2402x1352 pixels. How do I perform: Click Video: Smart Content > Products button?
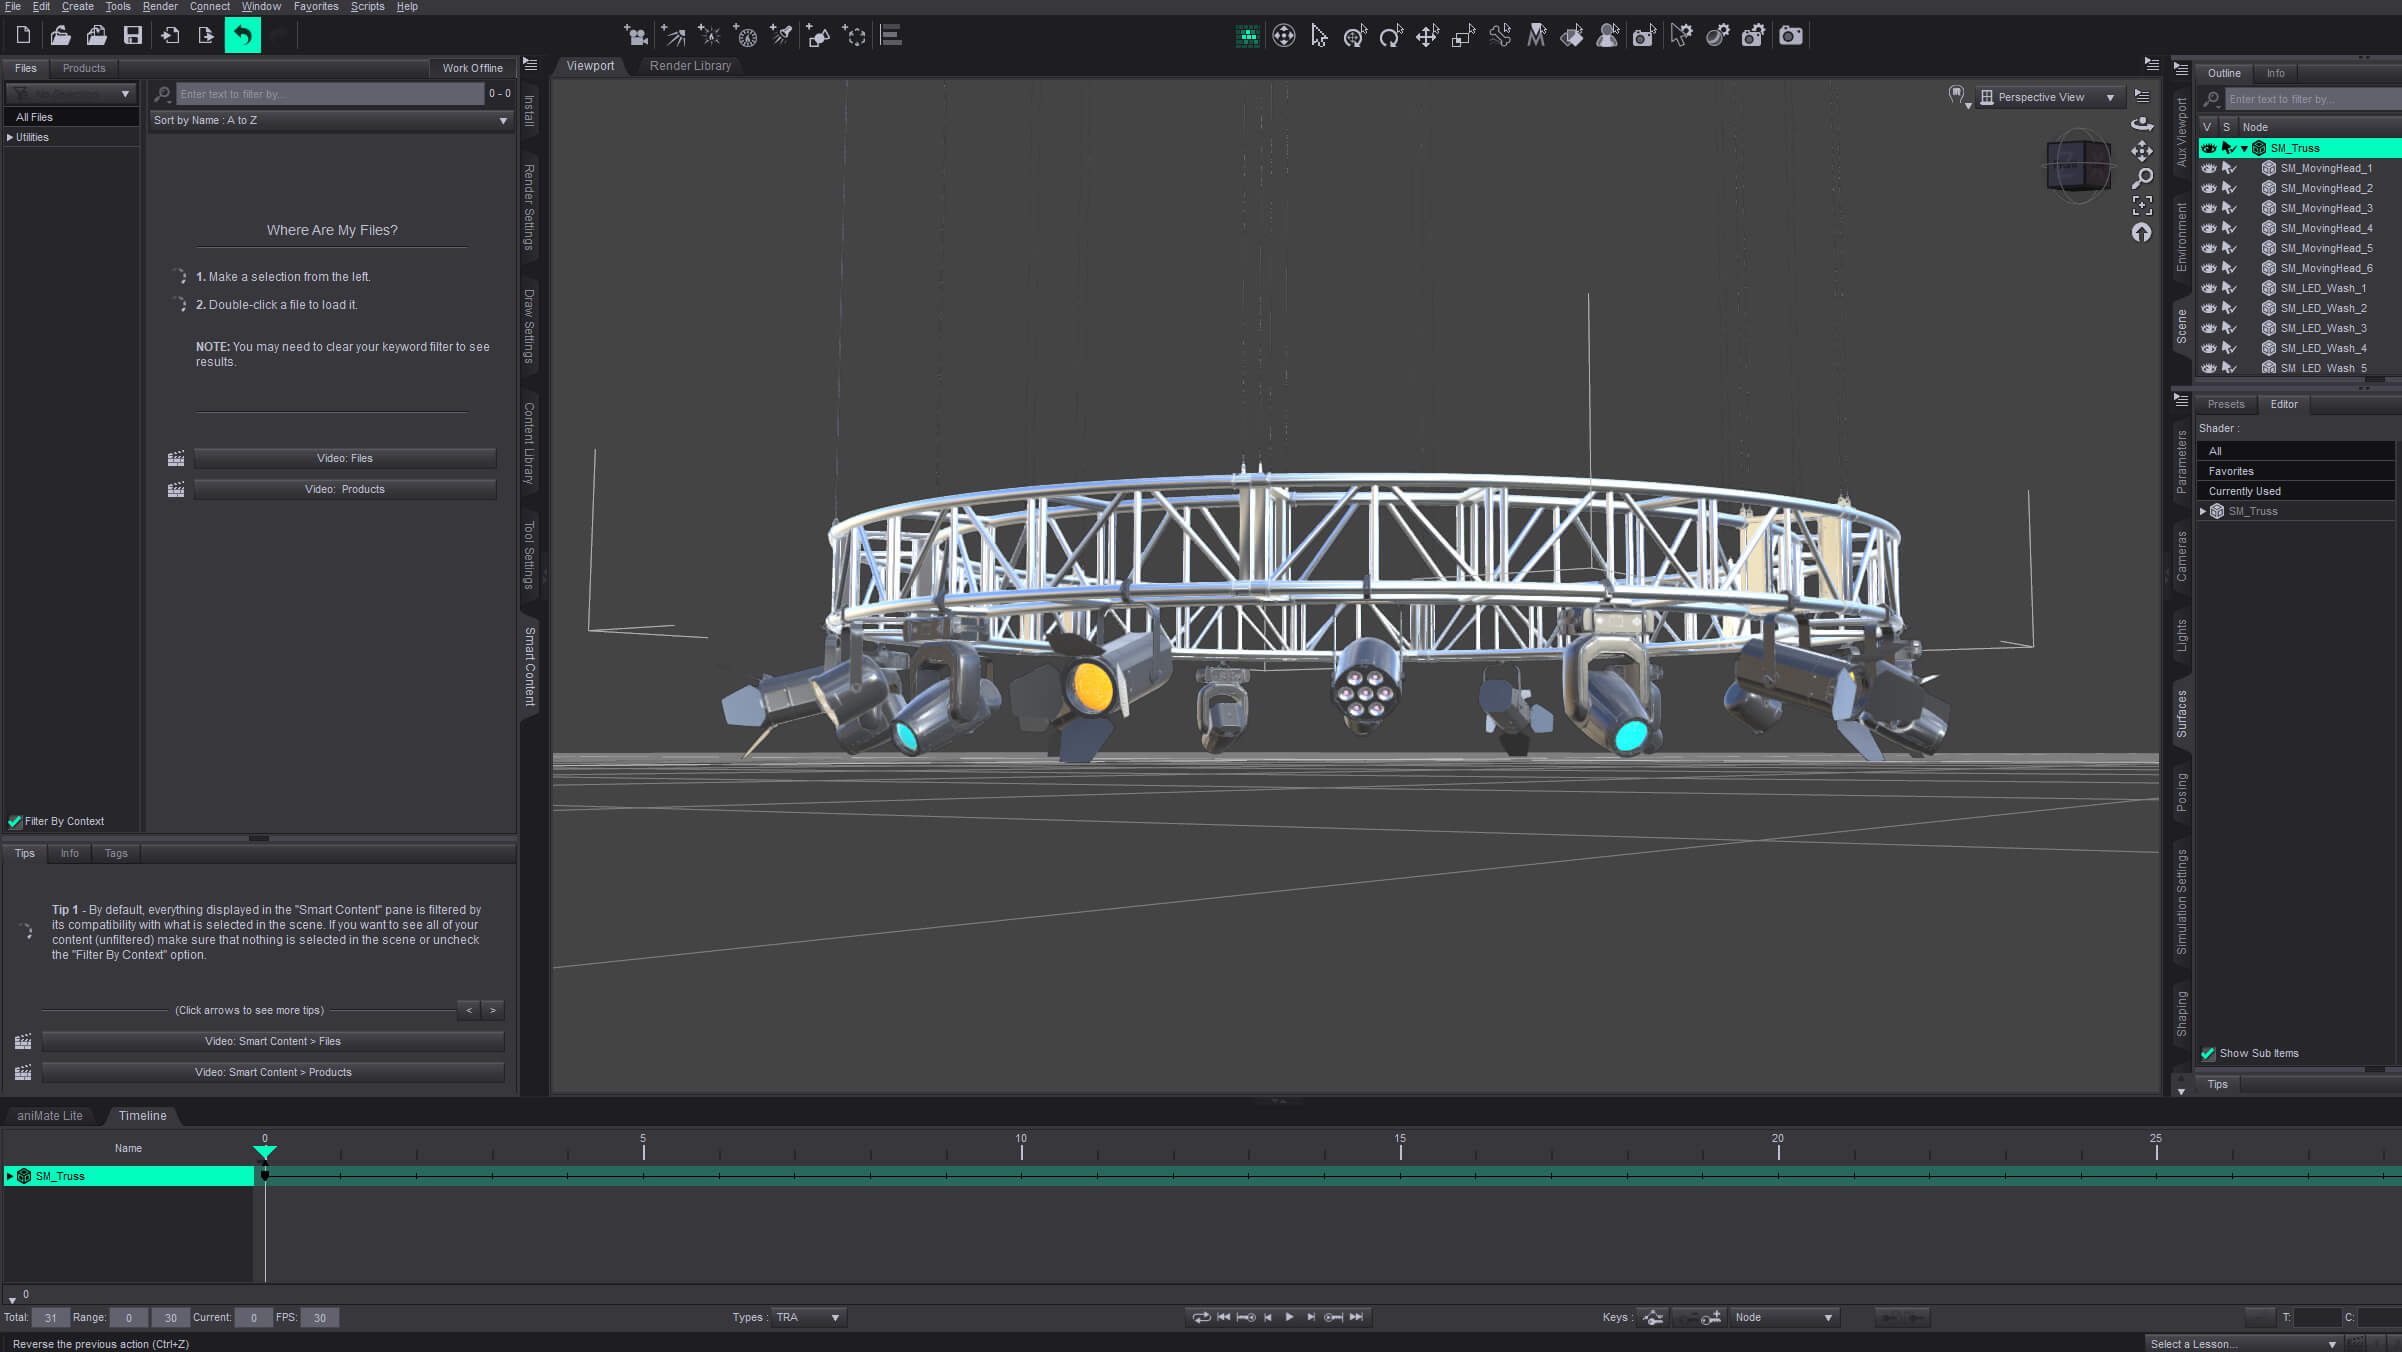273,1072
